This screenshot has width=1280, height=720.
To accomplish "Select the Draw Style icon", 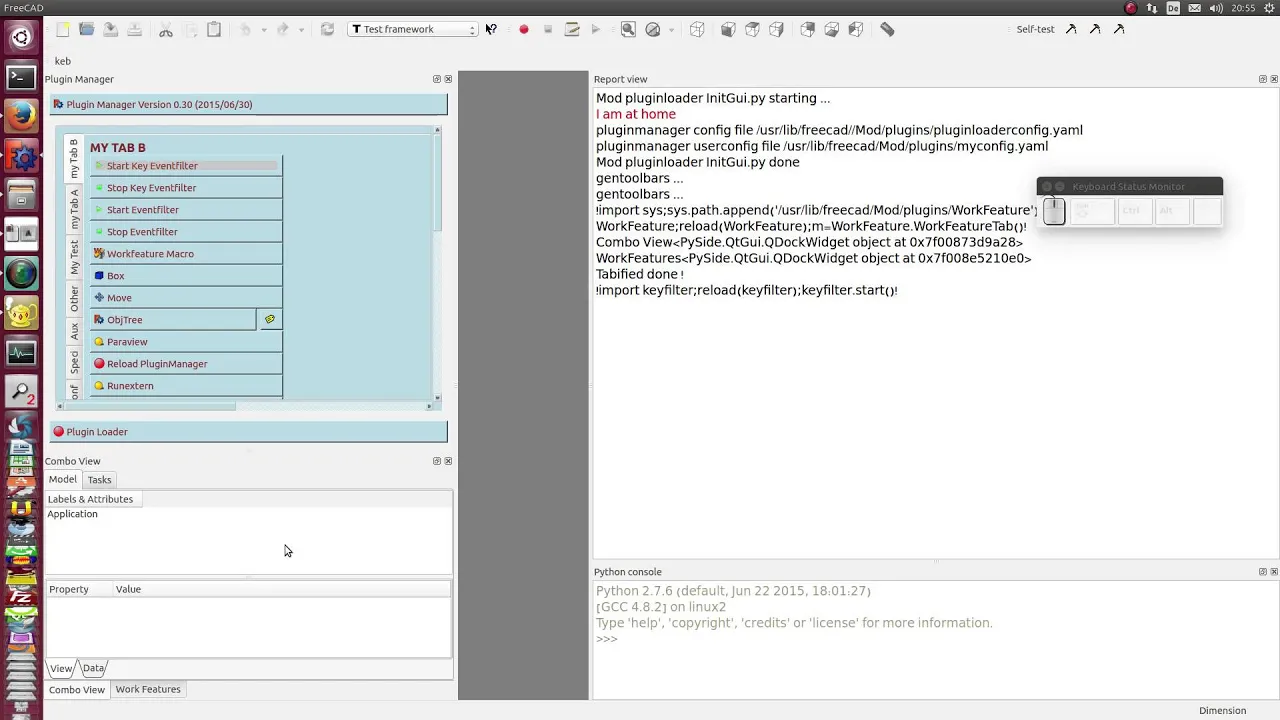I will (x=653, y=29).
